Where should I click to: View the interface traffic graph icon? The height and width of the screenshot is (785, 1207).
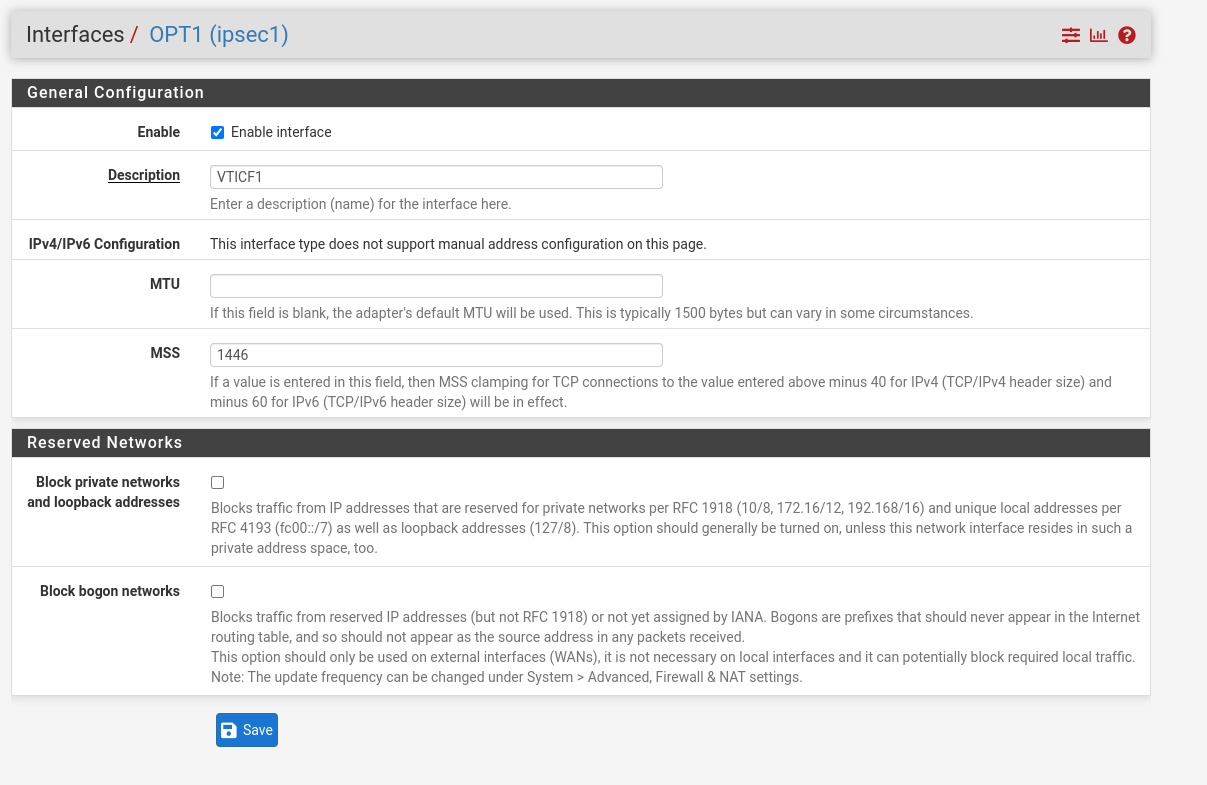coord(1098,34)
